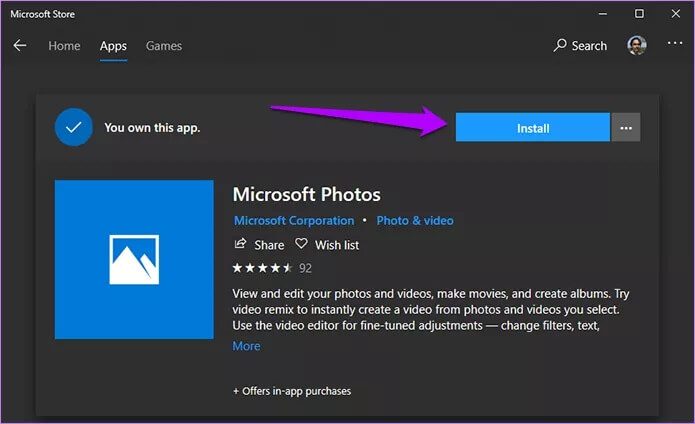Share the Microsoft Photos app
695x424 pixels.
(259, 245)
